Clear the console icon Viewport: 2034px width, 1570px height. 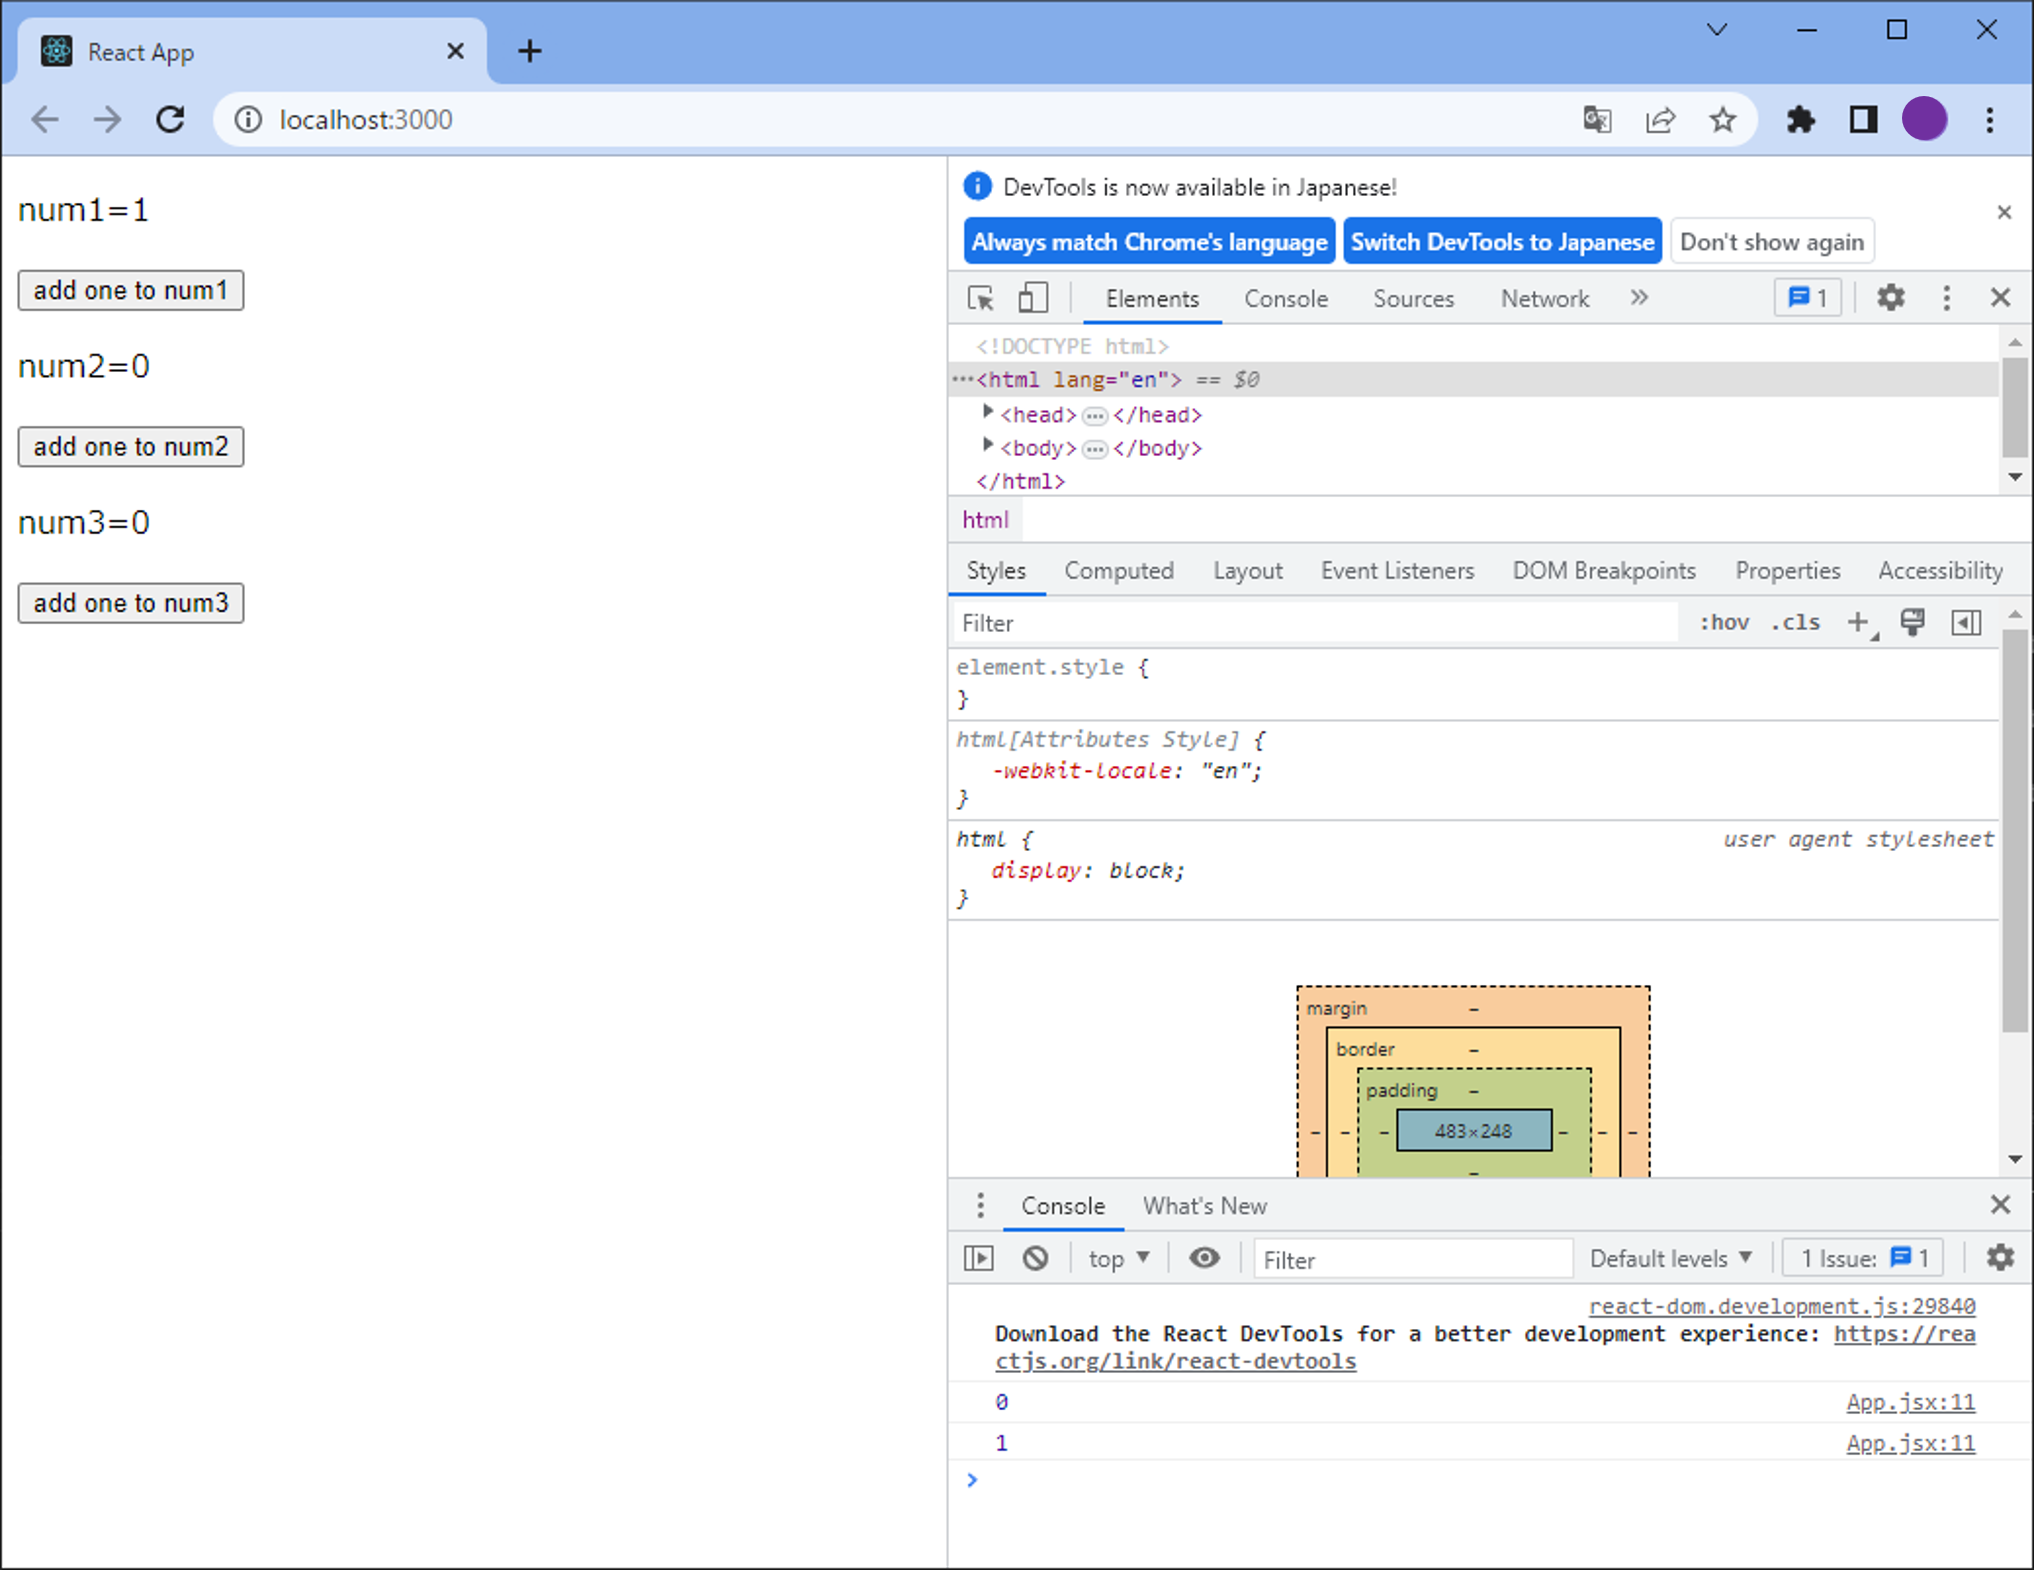pos(1035,1258)
